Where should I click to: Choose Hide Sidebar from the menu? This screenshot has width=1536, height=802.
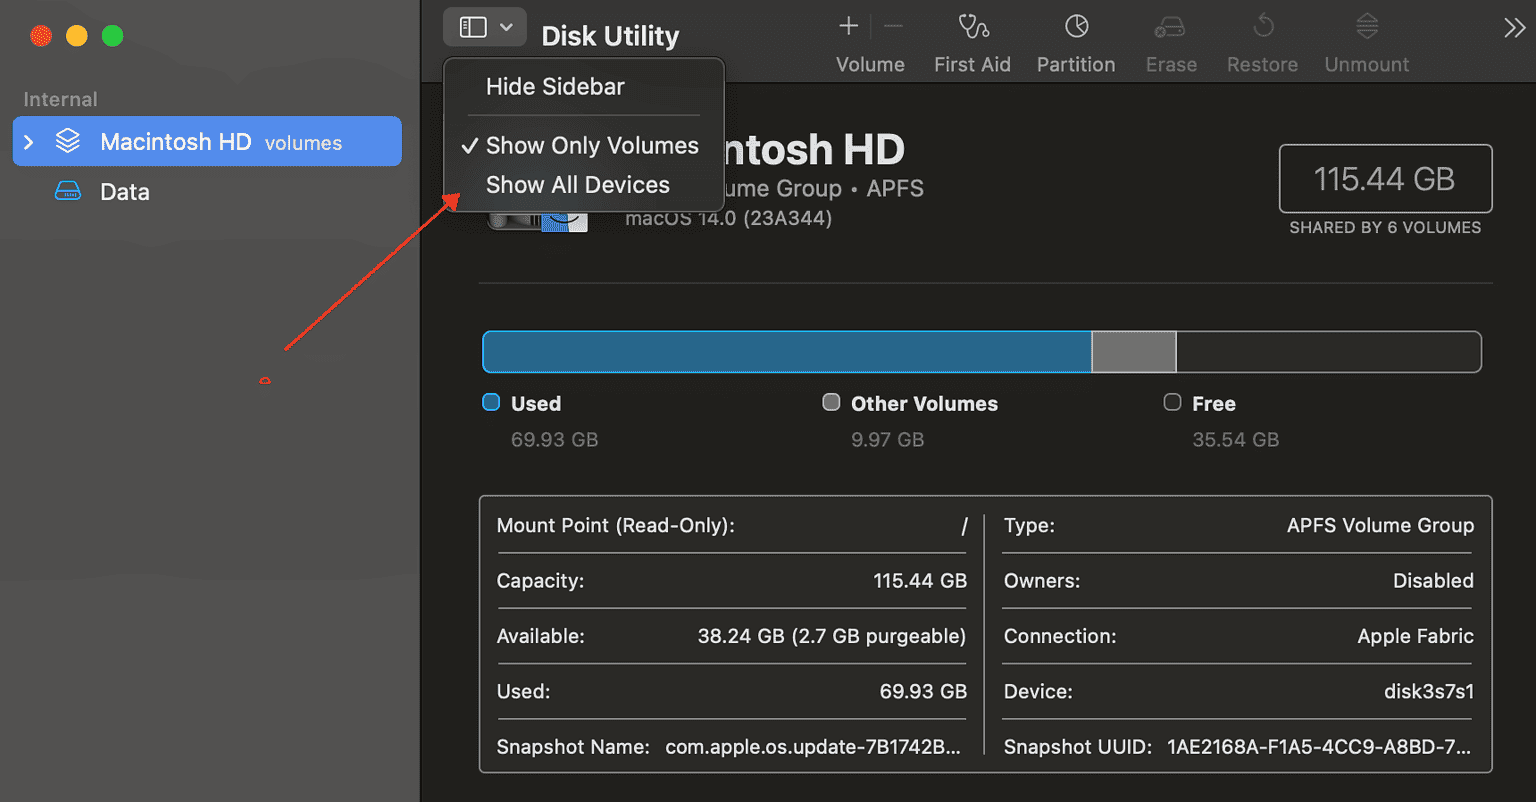point(554,87)
